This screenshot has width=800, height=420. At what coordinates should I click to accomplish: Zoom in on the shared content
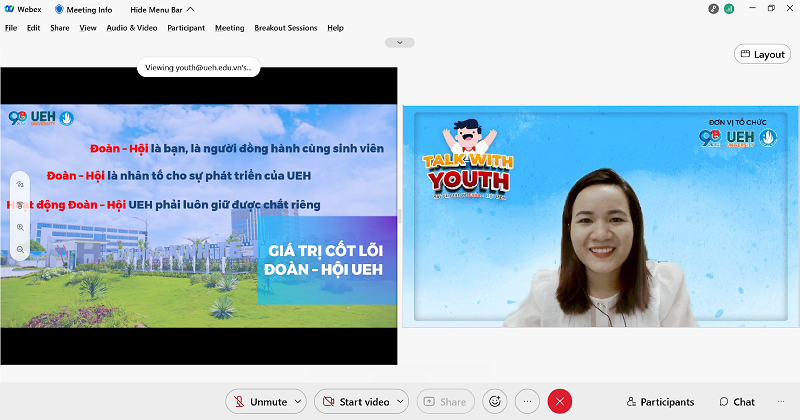[20, 228]
